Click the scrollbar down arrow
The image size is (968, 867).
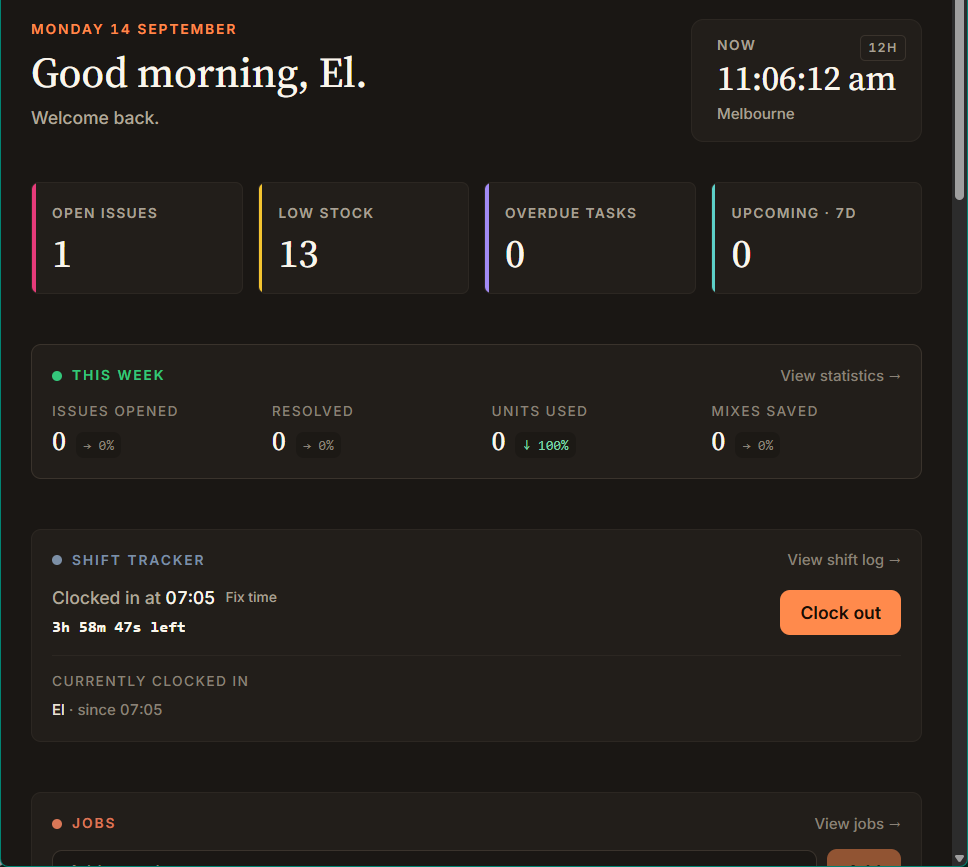coord(959,858)
